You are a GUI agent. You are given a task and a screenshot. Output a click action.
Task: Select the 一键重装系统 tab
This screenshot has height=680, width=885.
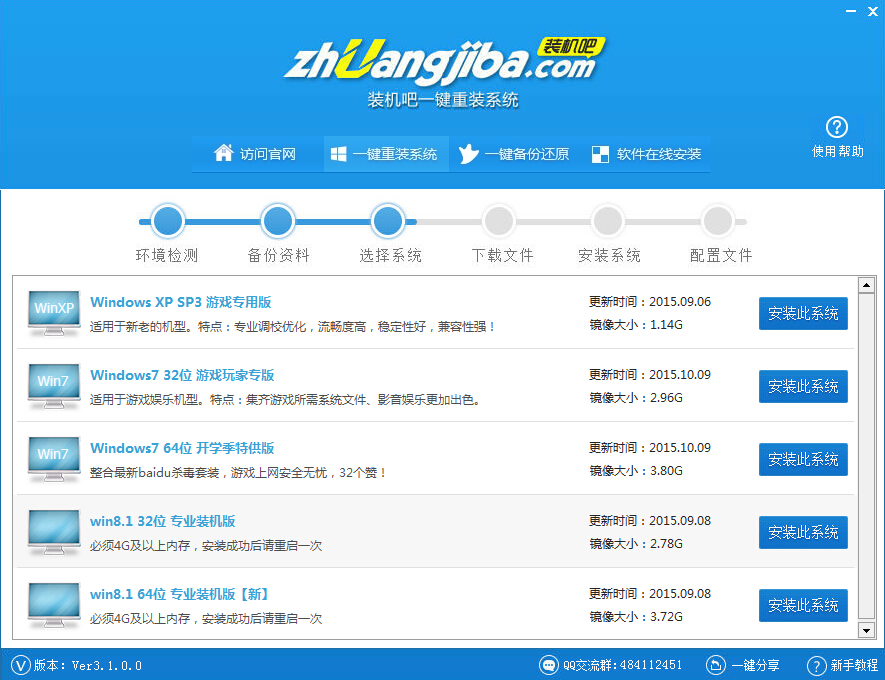coord(385,153)
